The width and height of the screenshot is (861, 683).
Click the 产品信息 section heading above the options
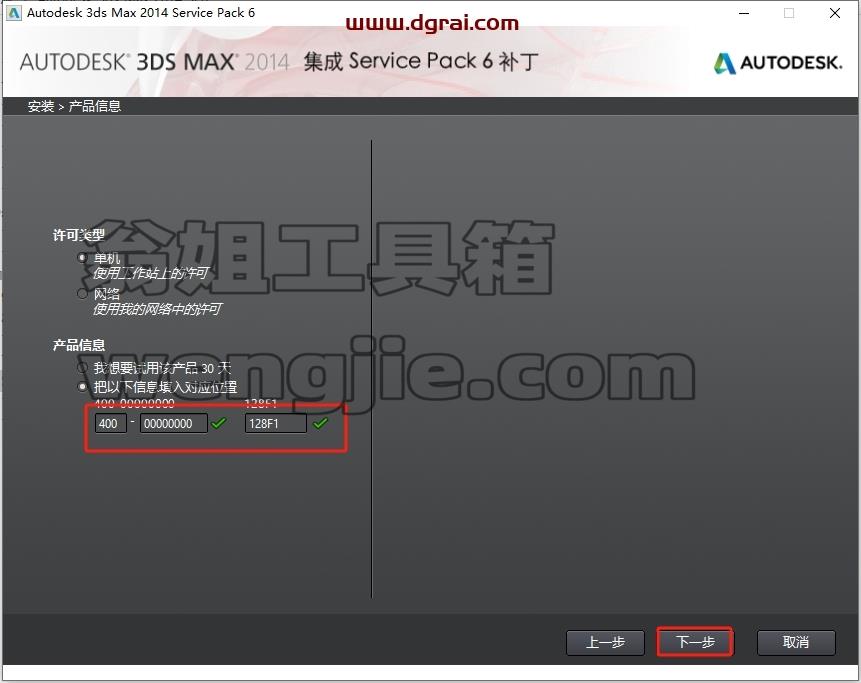coord(79,345)
